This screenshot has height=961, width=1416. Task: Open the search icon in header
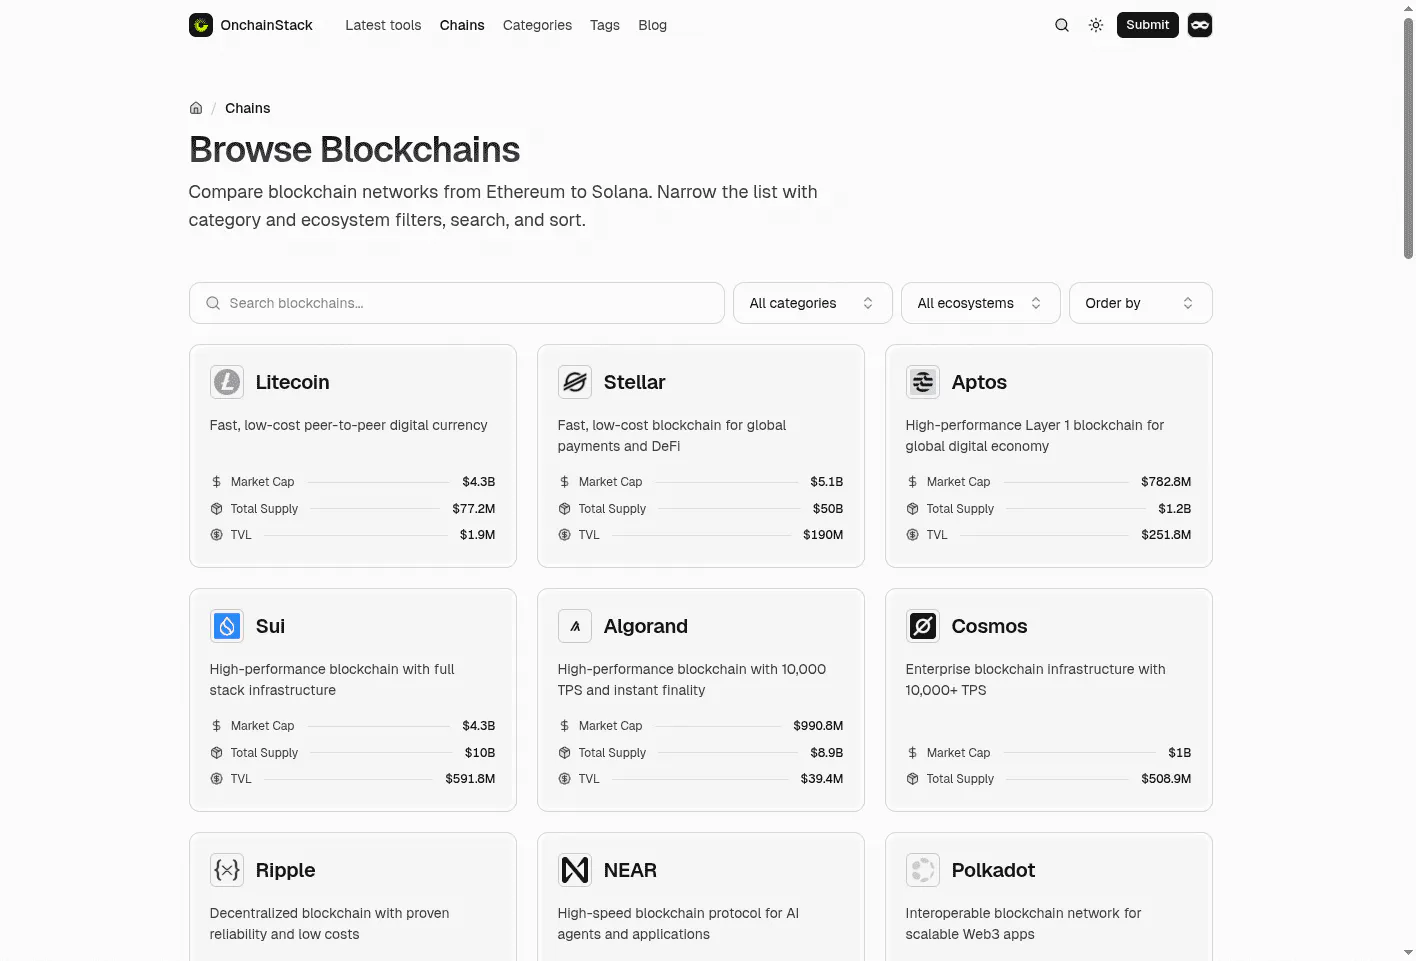tap(1062, 25)
